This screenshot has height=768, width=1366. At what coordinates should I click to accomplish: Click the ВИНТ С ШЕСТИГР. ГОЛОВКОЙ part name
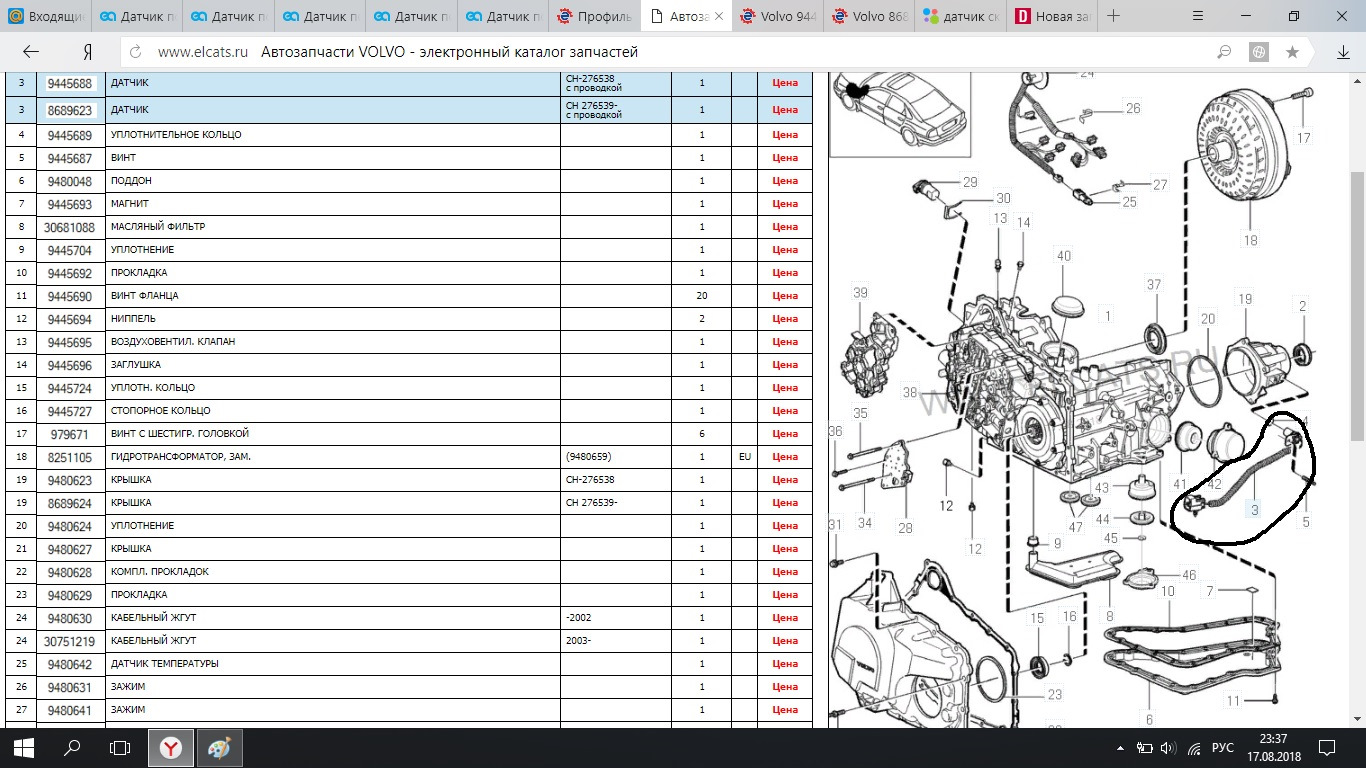coord(180,434)
